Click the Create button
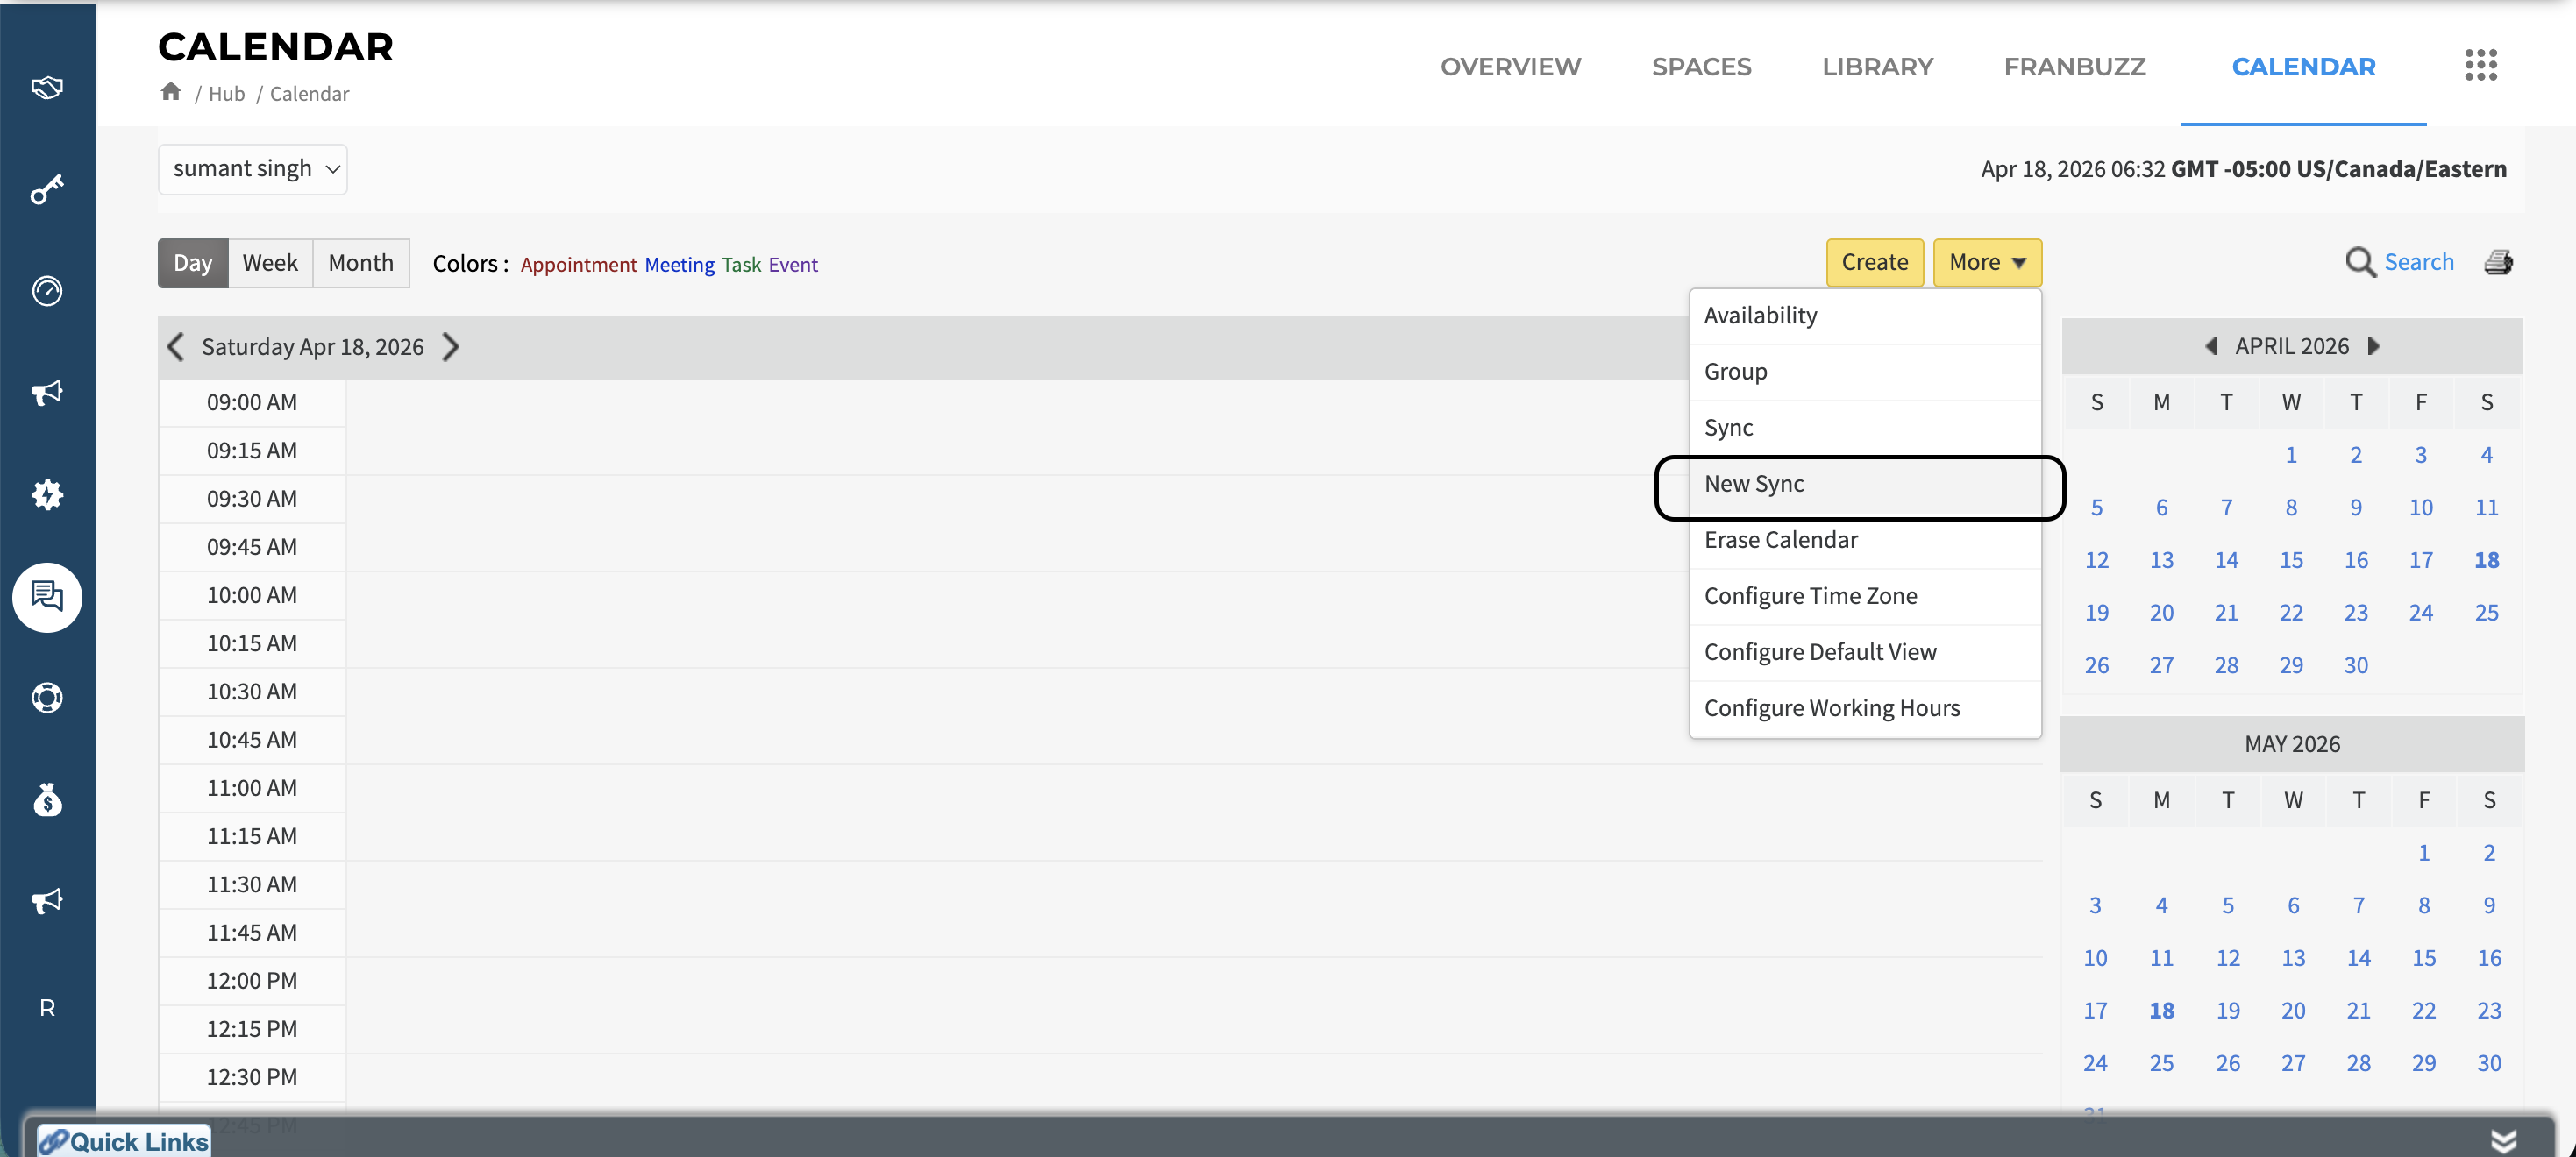The height and width of the screenshot is (1157, 2576). [1874, 262]
